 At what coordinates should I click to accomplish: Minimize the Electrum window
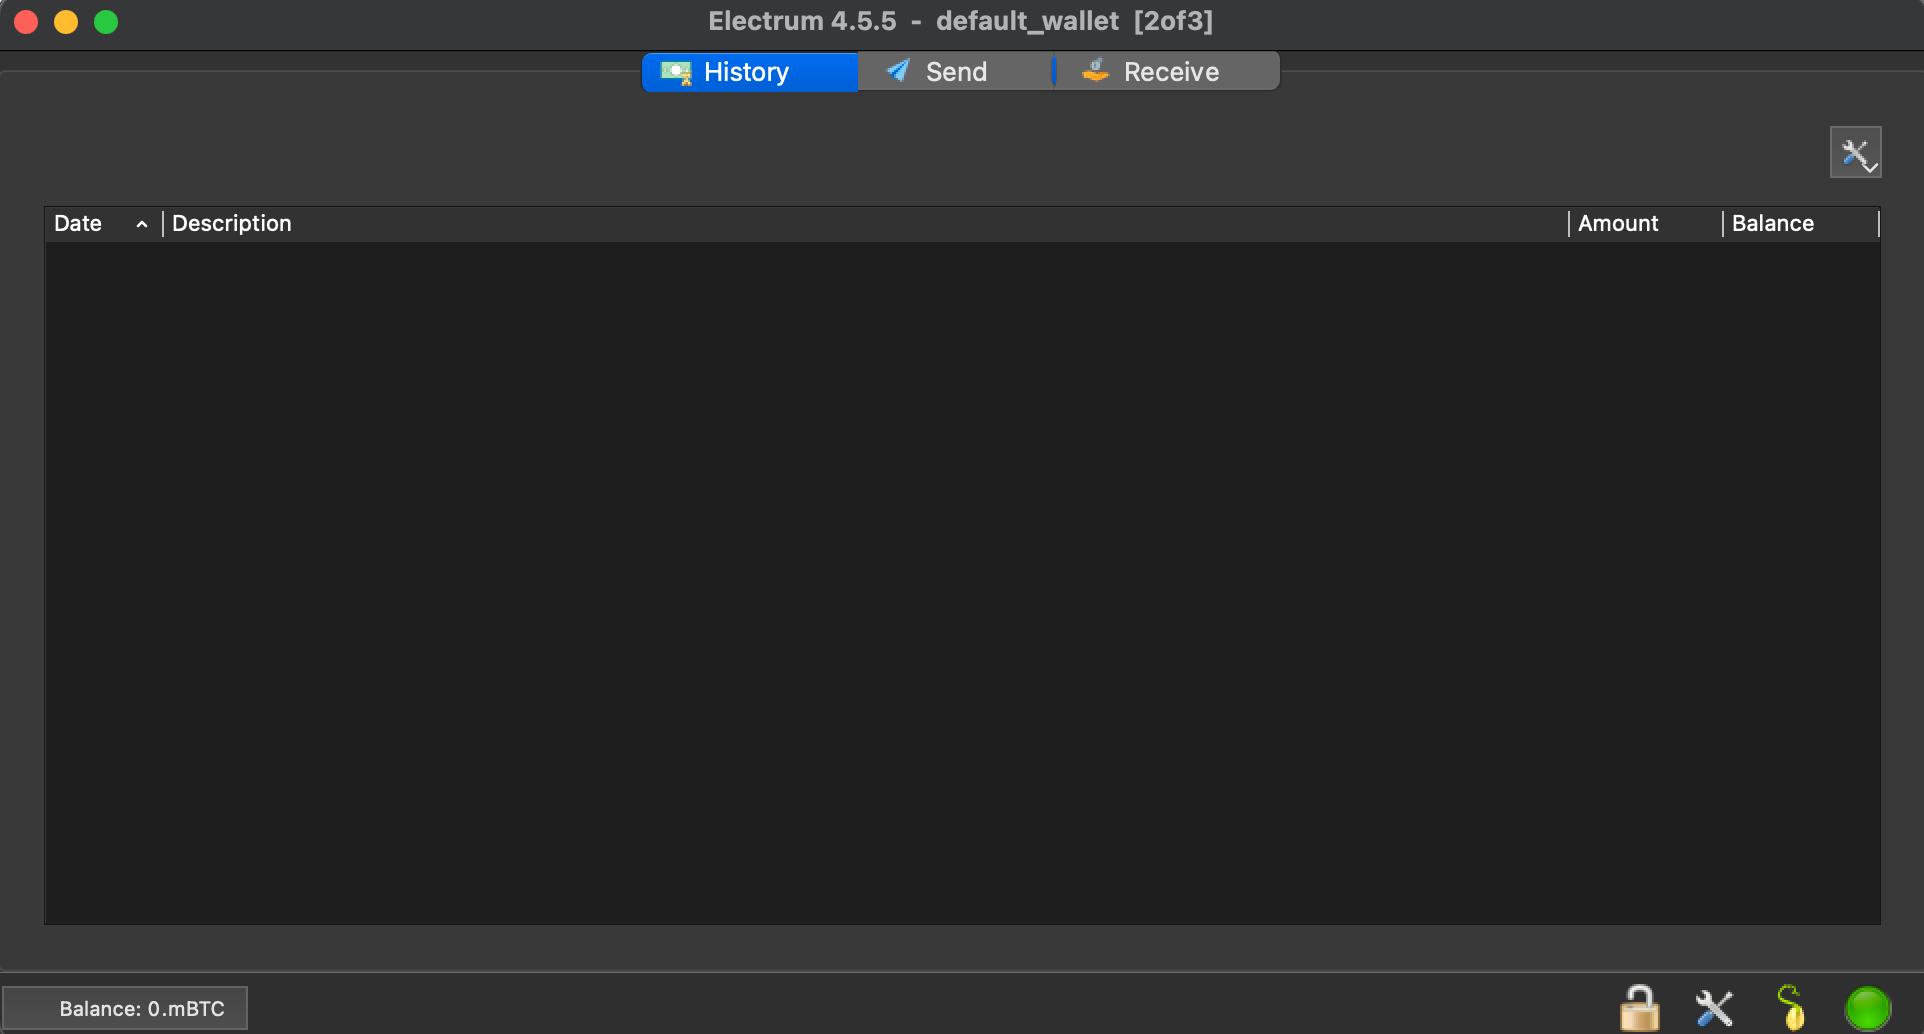click(66, 22)
